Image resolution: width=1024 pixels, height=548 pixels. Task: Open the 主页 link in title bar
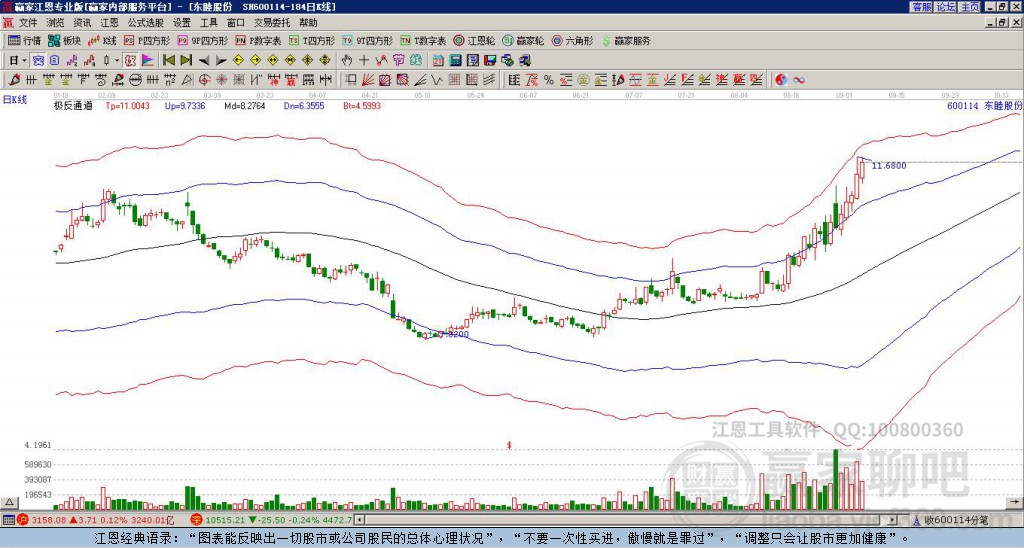pyautogui.click(x=970, y=7)
